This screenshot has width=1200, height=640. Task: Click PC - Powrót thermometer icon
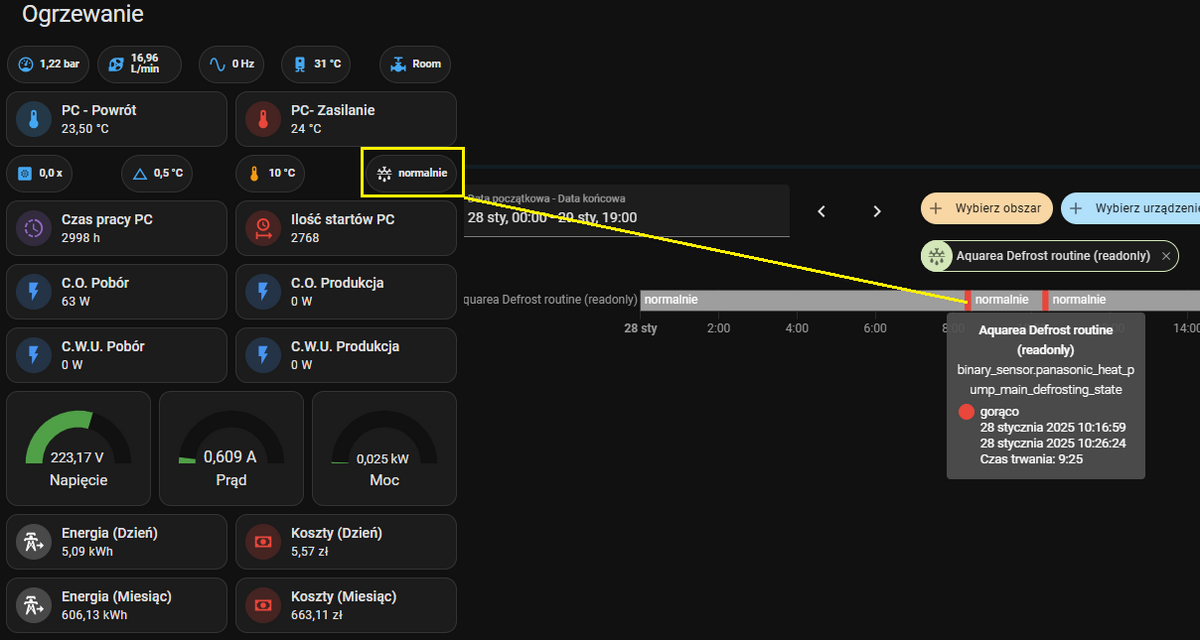pos(34,120)
